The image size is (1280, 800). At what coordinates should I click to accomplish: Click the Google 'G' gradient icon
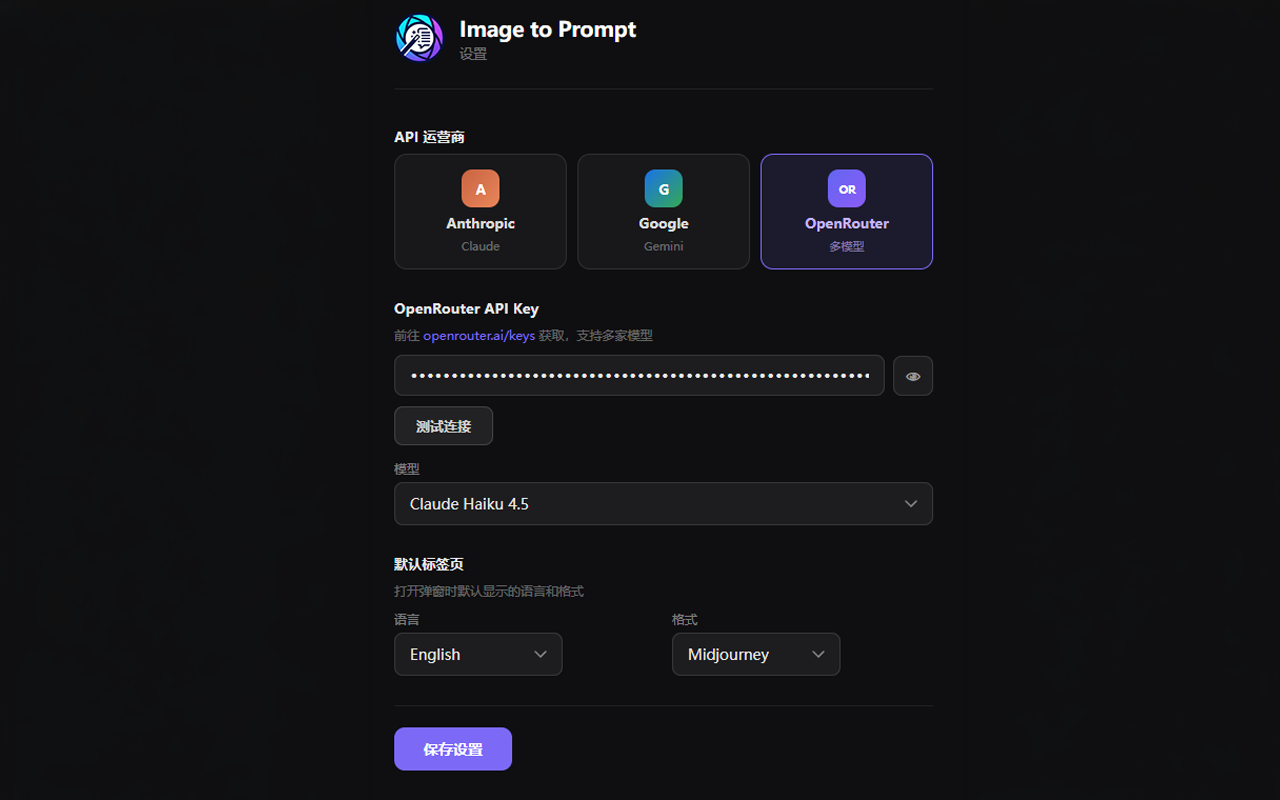pos(663,189)
